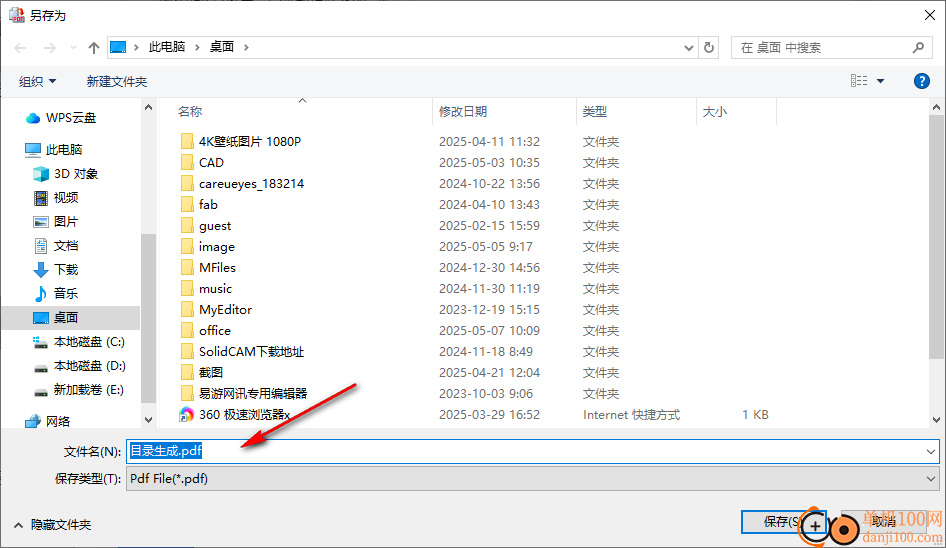Click the computer icon in address bar

point(118,47)
